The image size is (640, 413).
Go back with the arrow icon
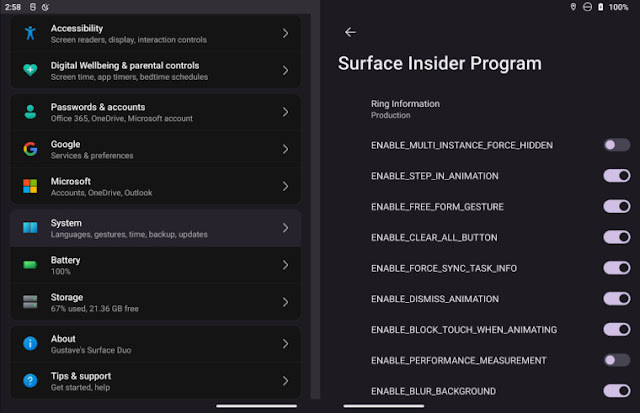coord(350,32)
